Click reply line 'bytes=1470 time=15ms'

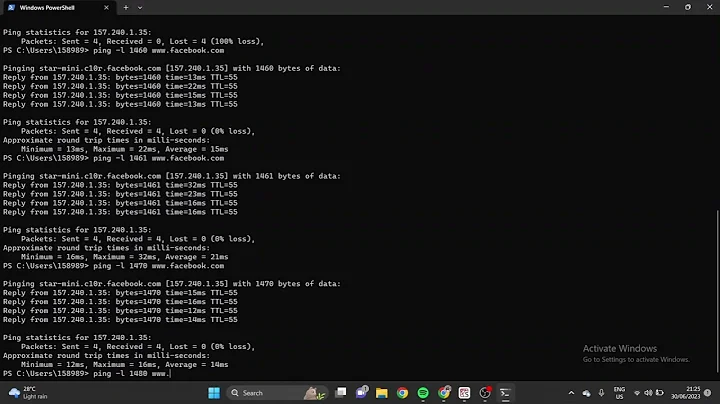tap(120, 293)
